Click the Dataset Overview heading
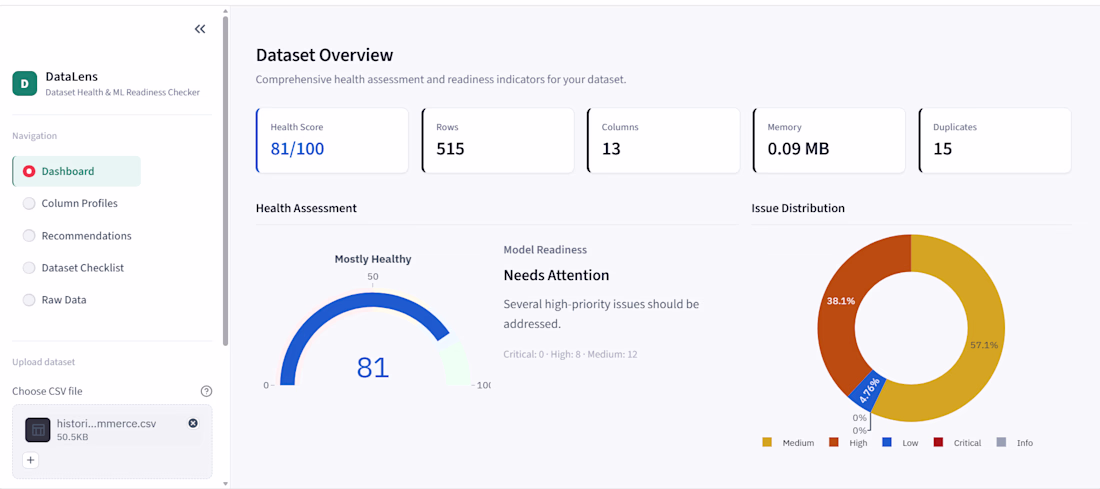The height and width of the screenshot is (489, 1100). (x=324, y=55)
